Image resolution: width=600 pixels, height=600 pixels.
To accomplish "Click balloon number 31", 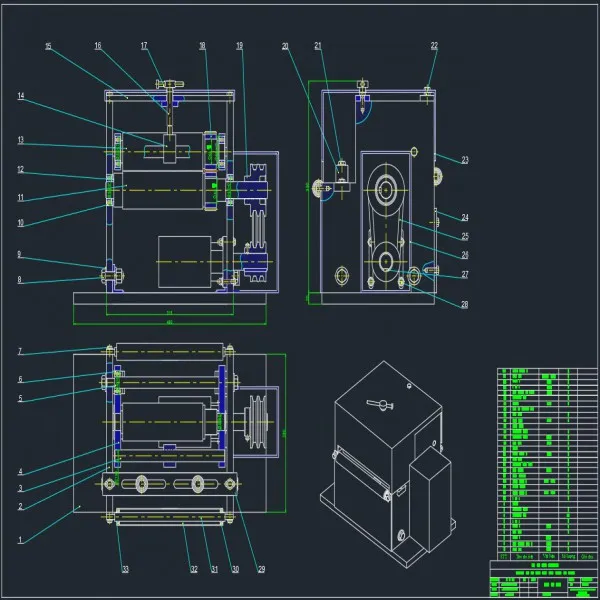I will tap(214, 569).
